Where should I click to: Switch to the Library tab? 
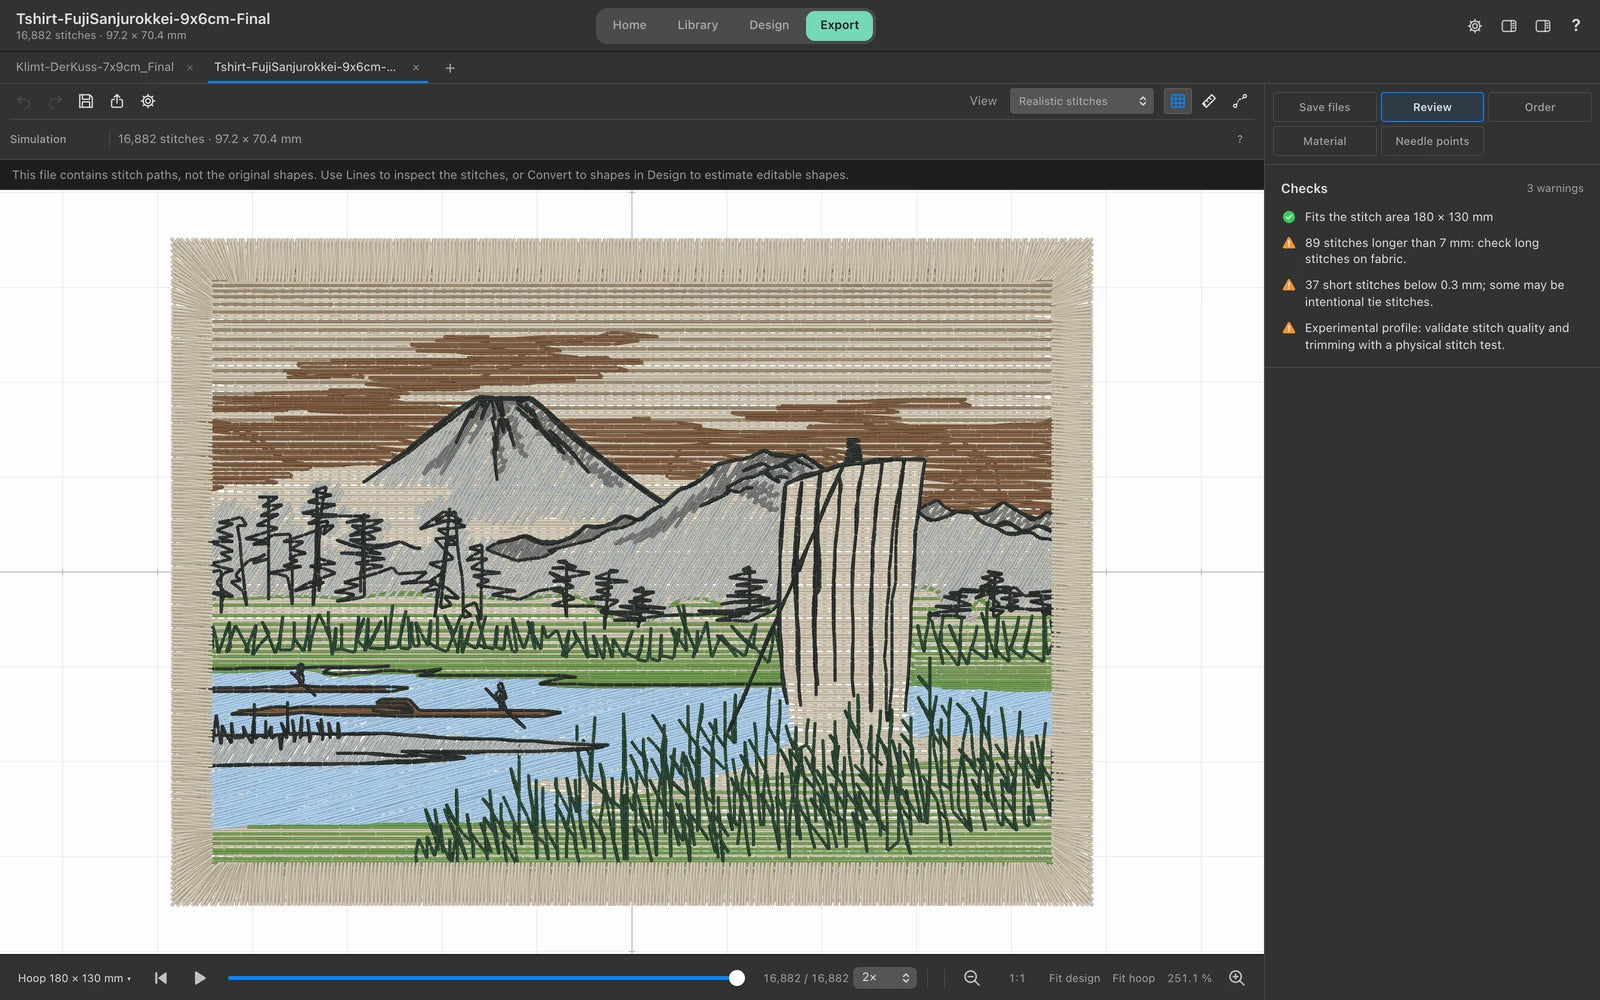697,25
